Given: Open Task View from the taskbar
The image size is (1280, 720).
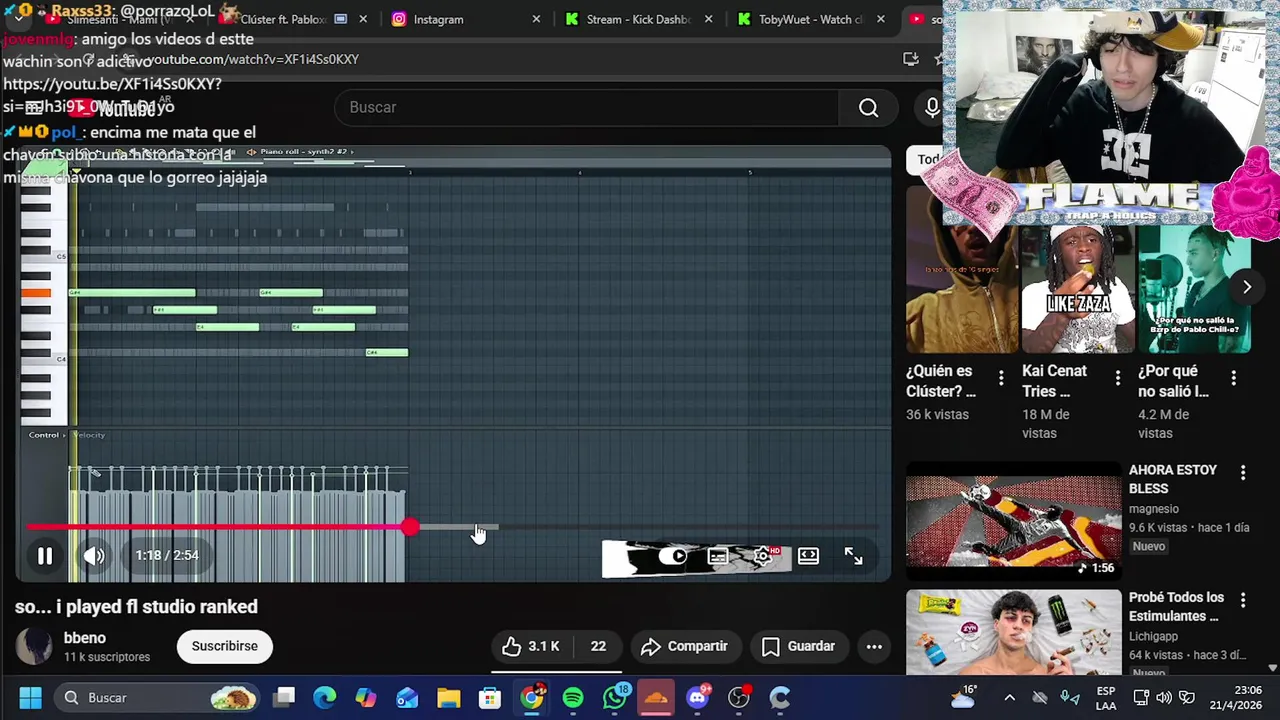Looking at the screenshot, I should (284, 698).
